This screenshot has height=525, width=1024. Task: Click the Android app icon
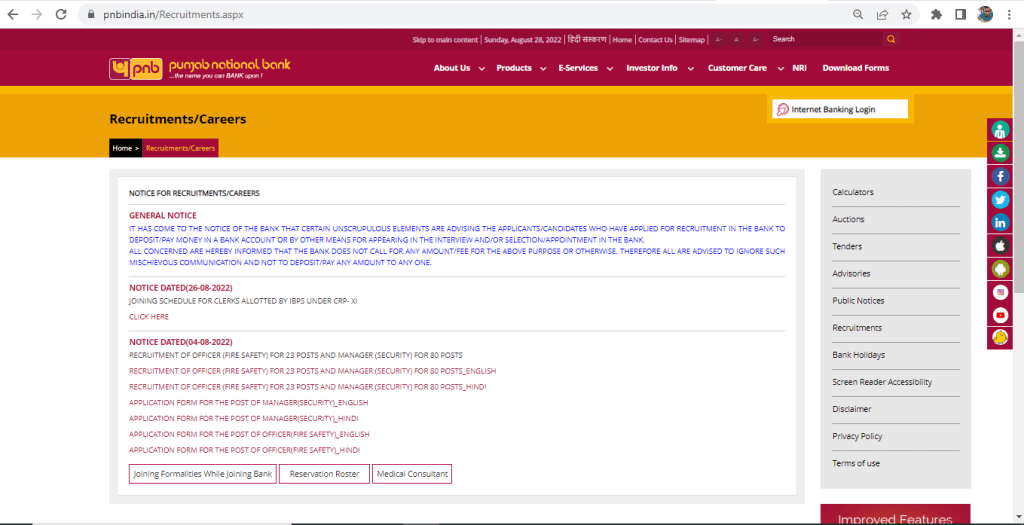click(x=1000, y=269)
